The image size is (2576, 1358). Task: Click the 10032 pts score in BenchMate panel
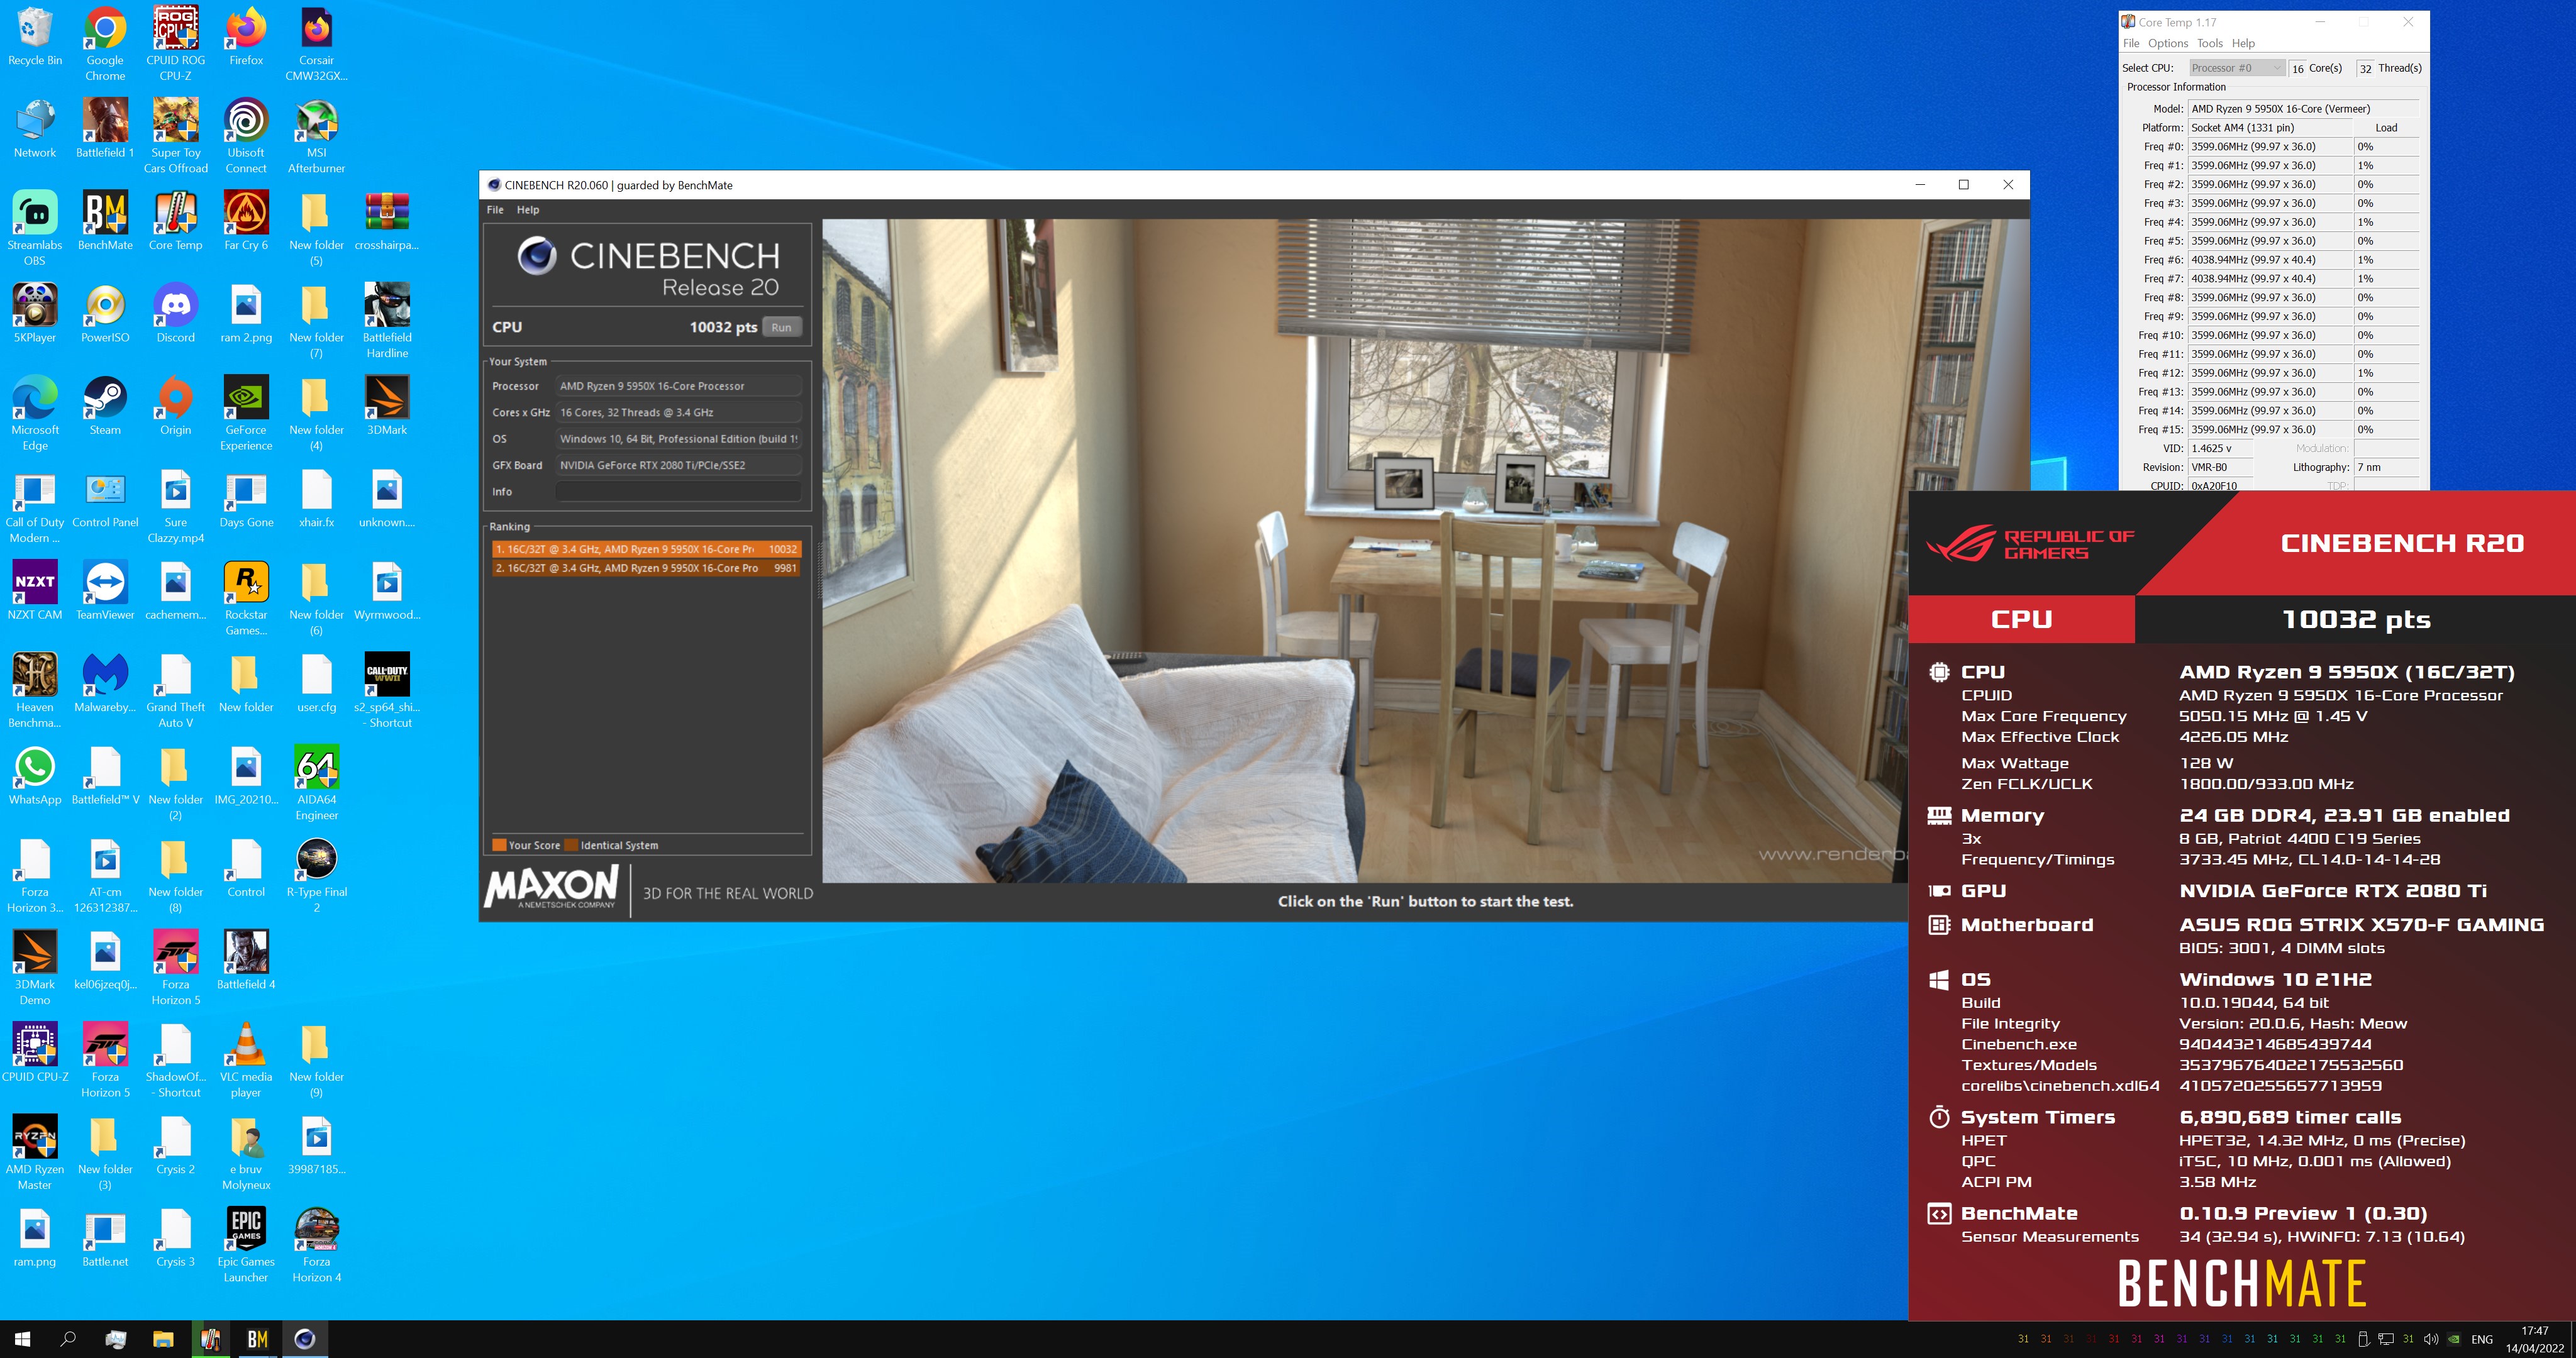2355,619
